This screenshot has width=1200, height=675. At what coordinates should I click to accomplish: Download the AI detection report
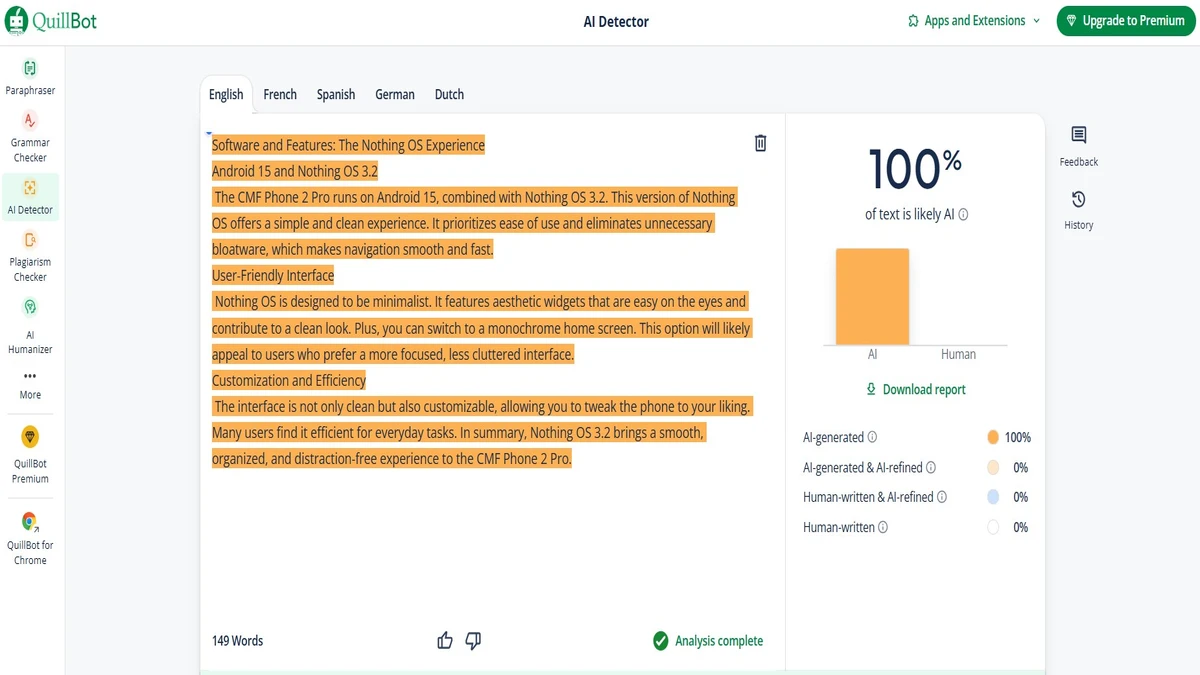pyautogui.click(x=916, y=389)
